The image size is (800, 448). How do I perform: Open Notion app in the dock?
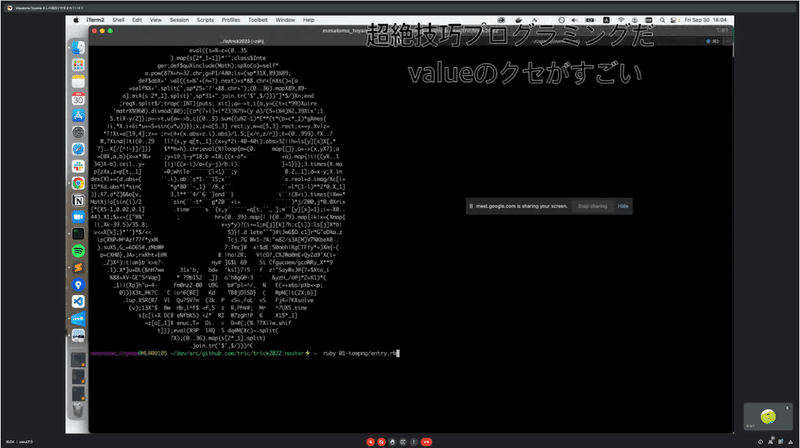(78, 200)
